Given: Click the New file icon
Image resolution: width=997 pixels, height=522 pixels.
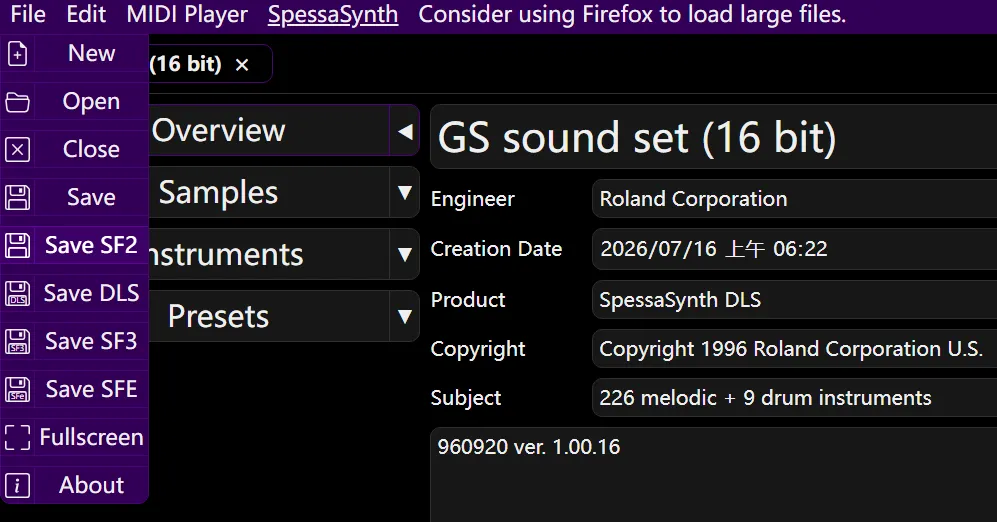Looking at the screenshot, I should (x=17, y=54).
